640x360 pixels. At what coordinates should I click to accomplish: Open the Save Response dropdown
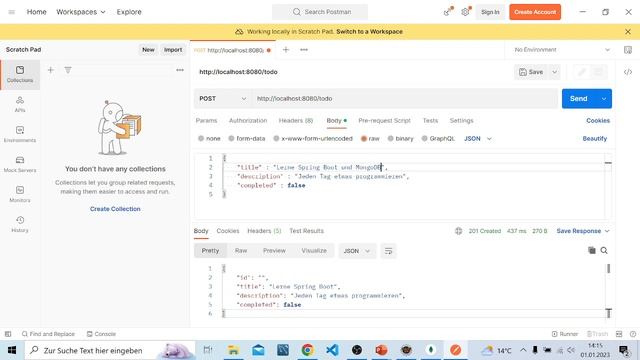[x=583, y=231]
